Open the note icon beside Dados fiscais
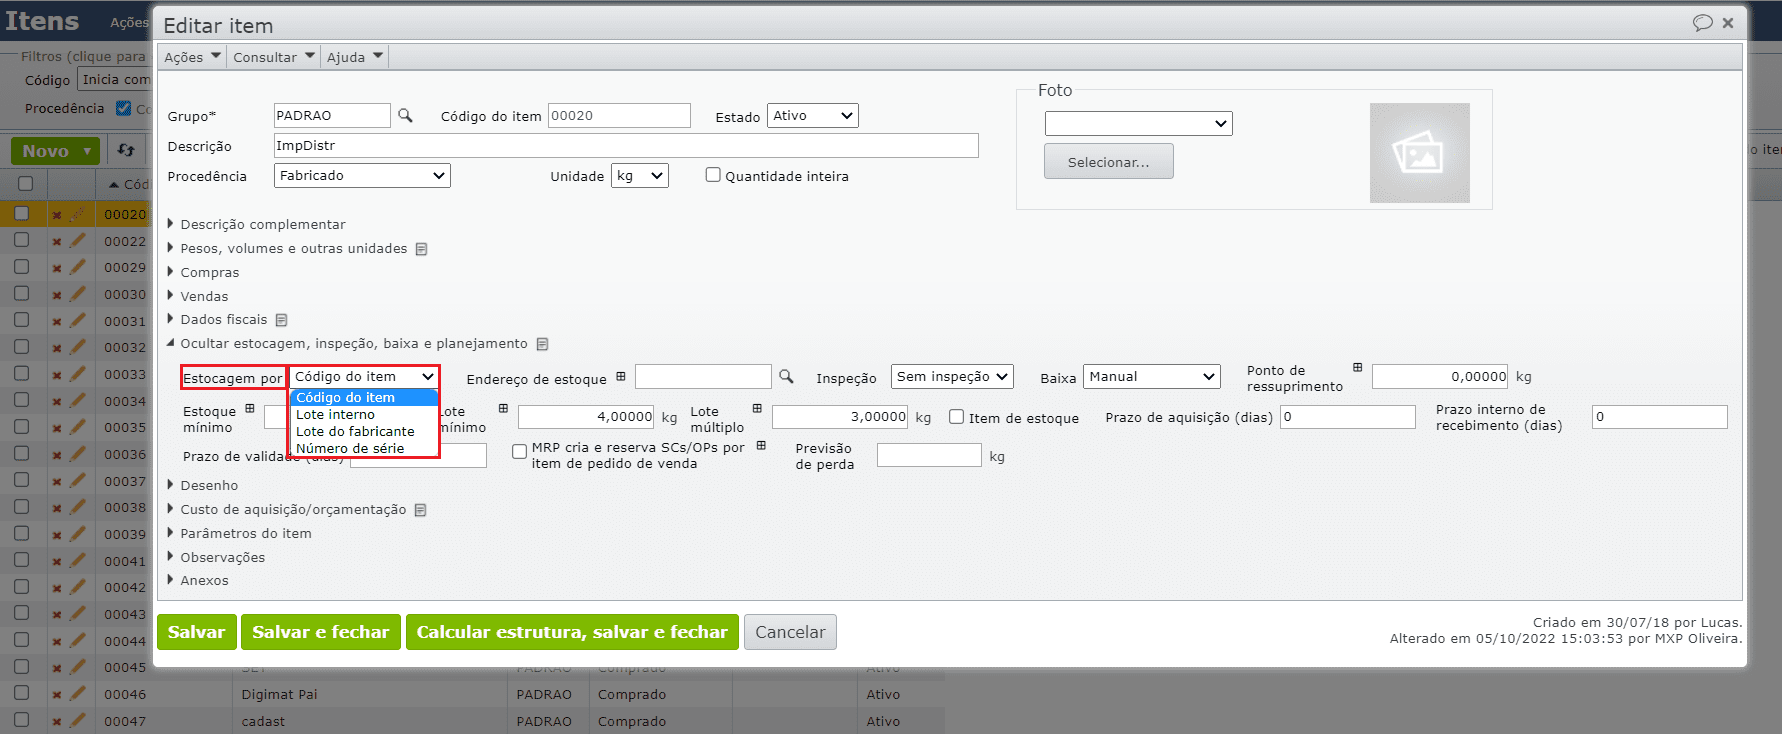Image resolution: width=1782 pixels, height=734 pixels. coord(282,320)
